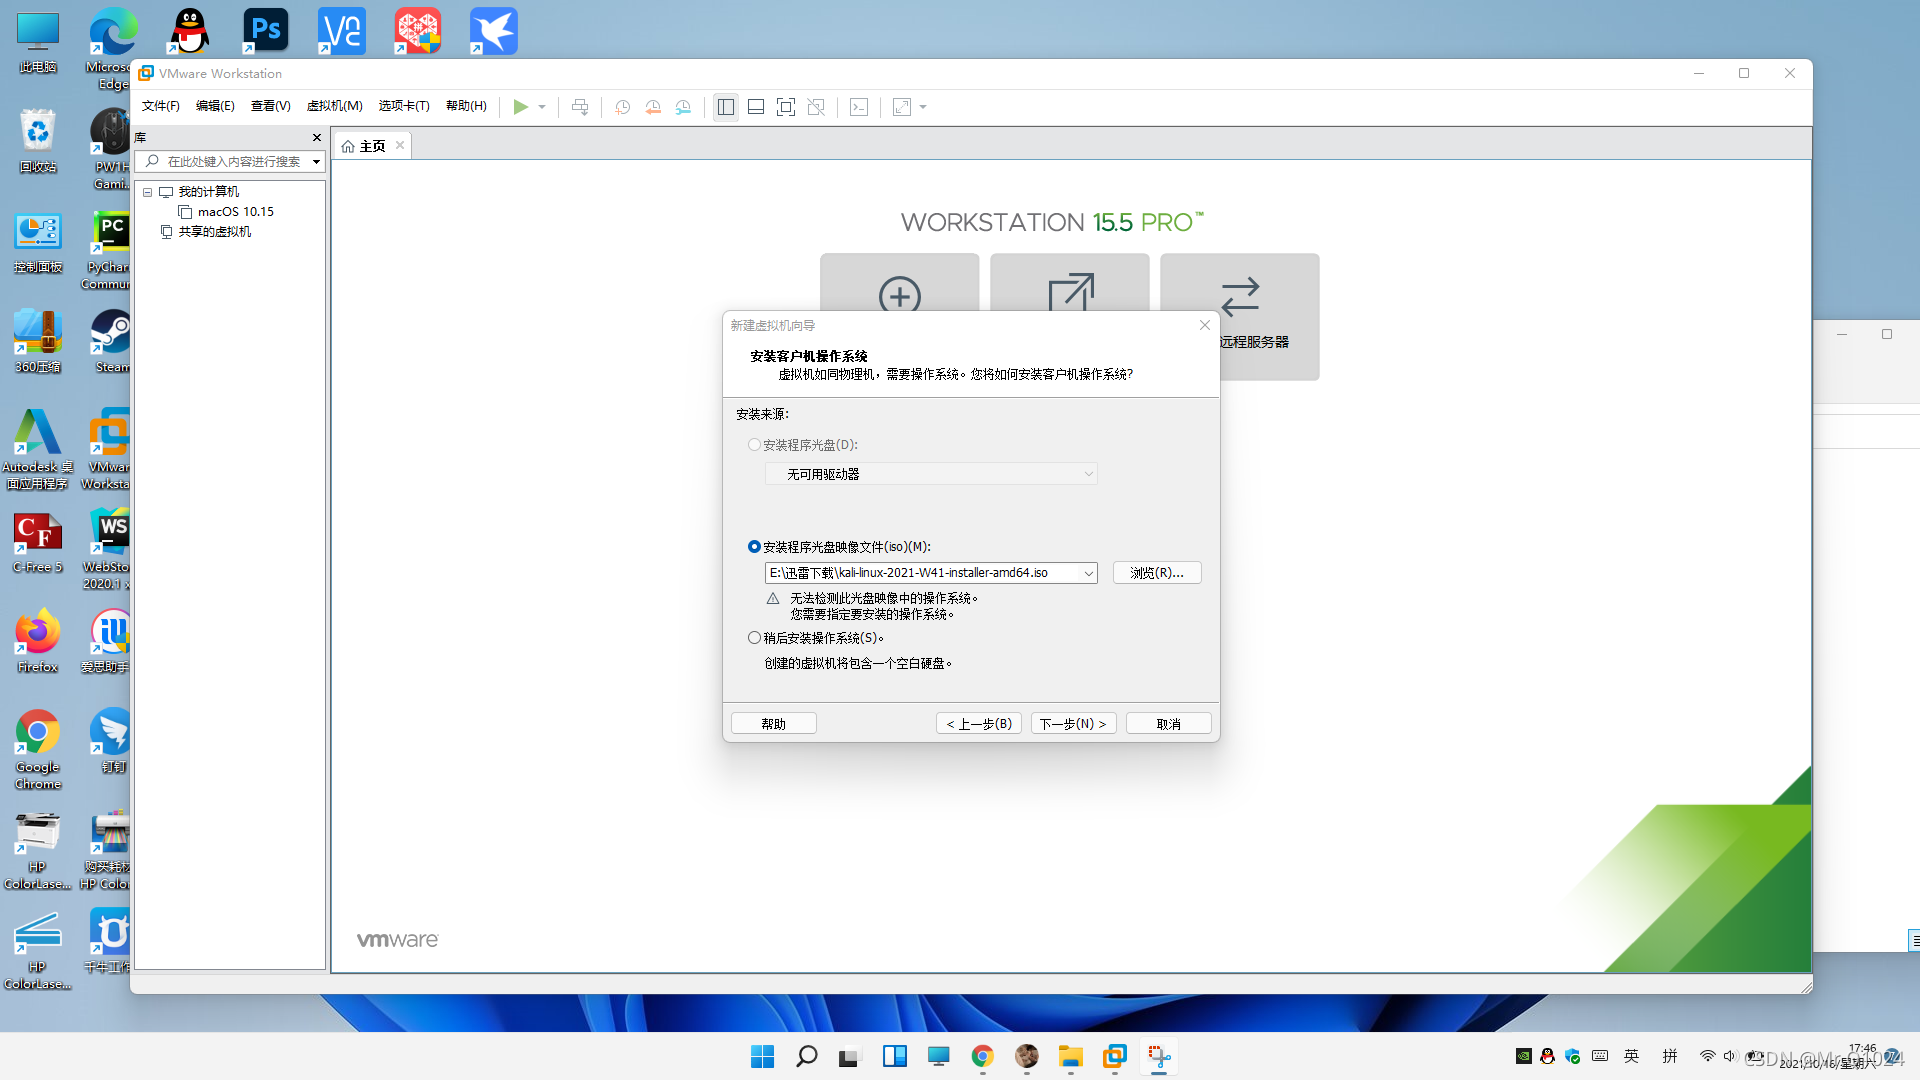Open the power options dropdown arrow

point(542,107)
